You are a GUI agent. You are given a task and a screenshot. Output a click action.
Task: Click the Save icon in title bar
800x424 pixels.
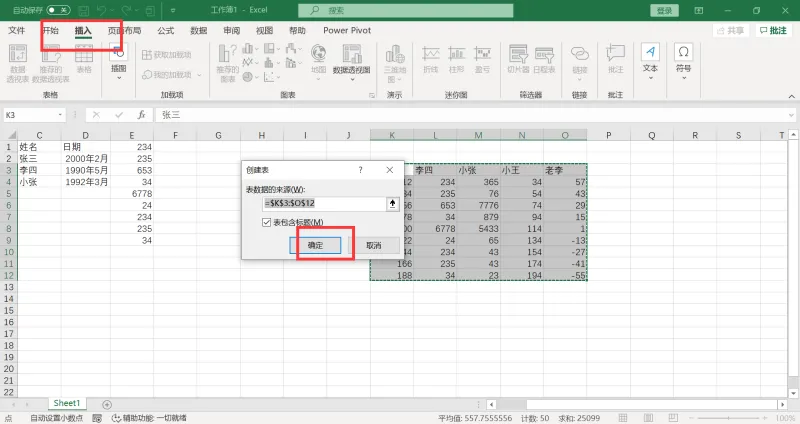pos(84,10)
